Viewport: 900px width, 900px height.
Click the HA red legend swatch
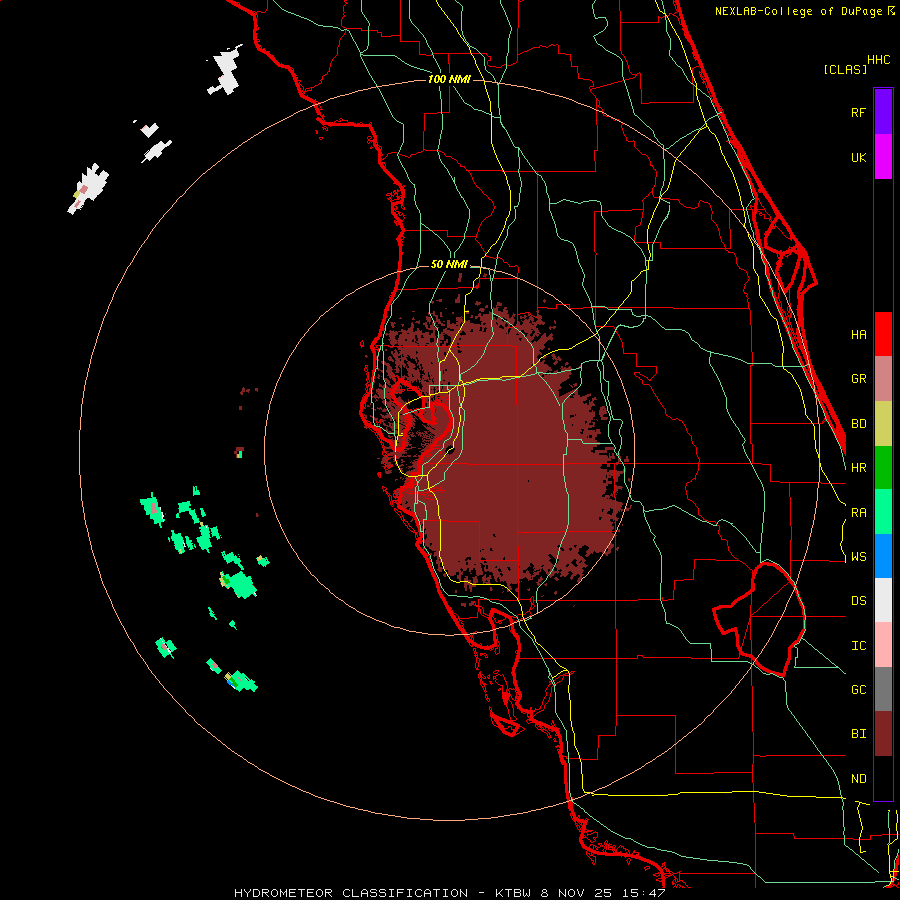pyautogui.click(x=883, y=334)
